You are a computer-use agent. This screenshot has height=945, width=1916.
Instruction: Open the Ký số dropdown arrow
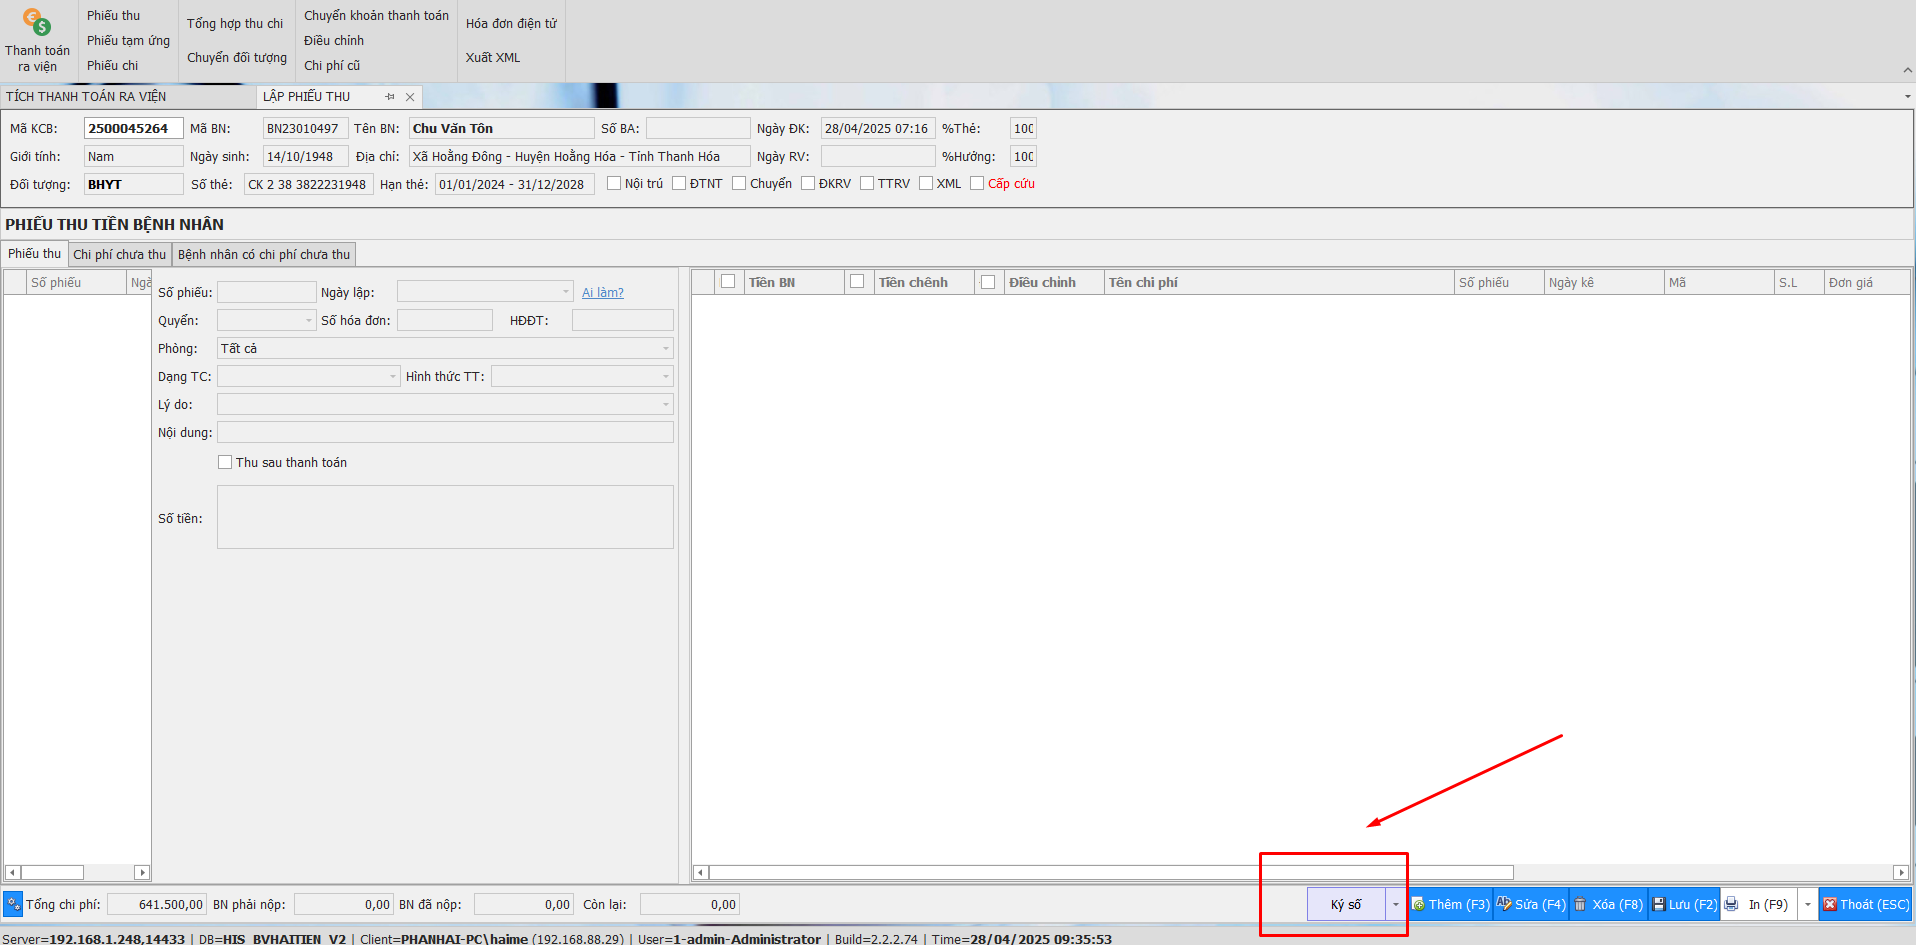tap(1396, 904)
